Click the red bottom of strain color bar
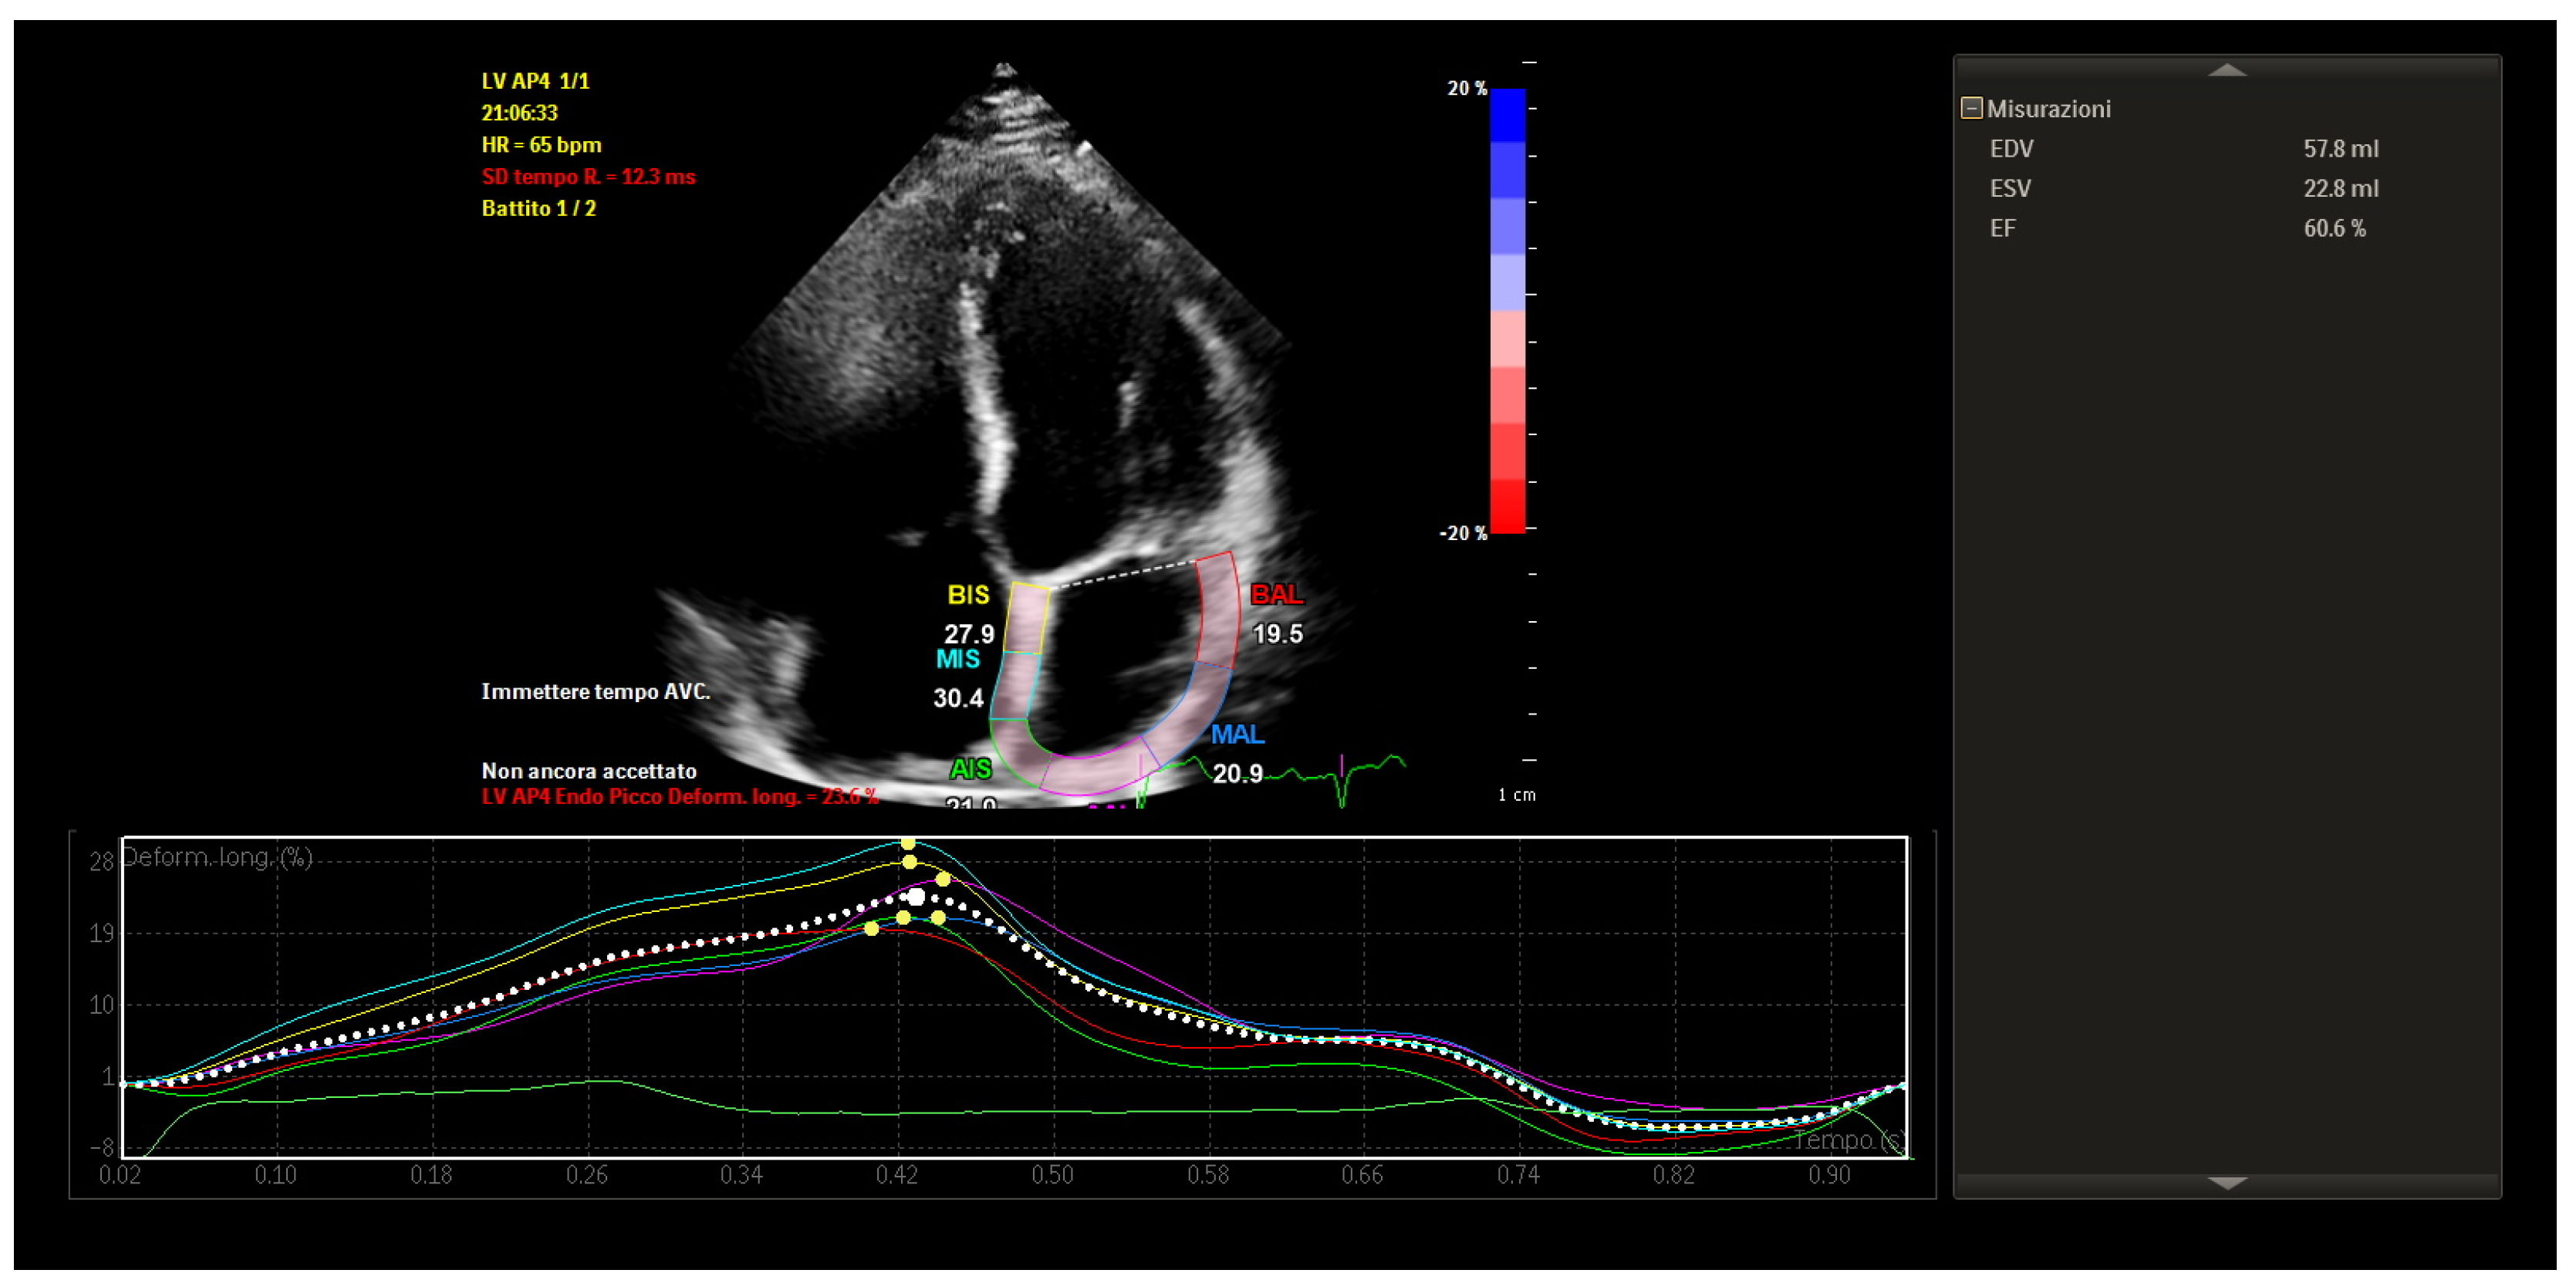This screenshot has width=2576, height=1280. coord(1507,507)
